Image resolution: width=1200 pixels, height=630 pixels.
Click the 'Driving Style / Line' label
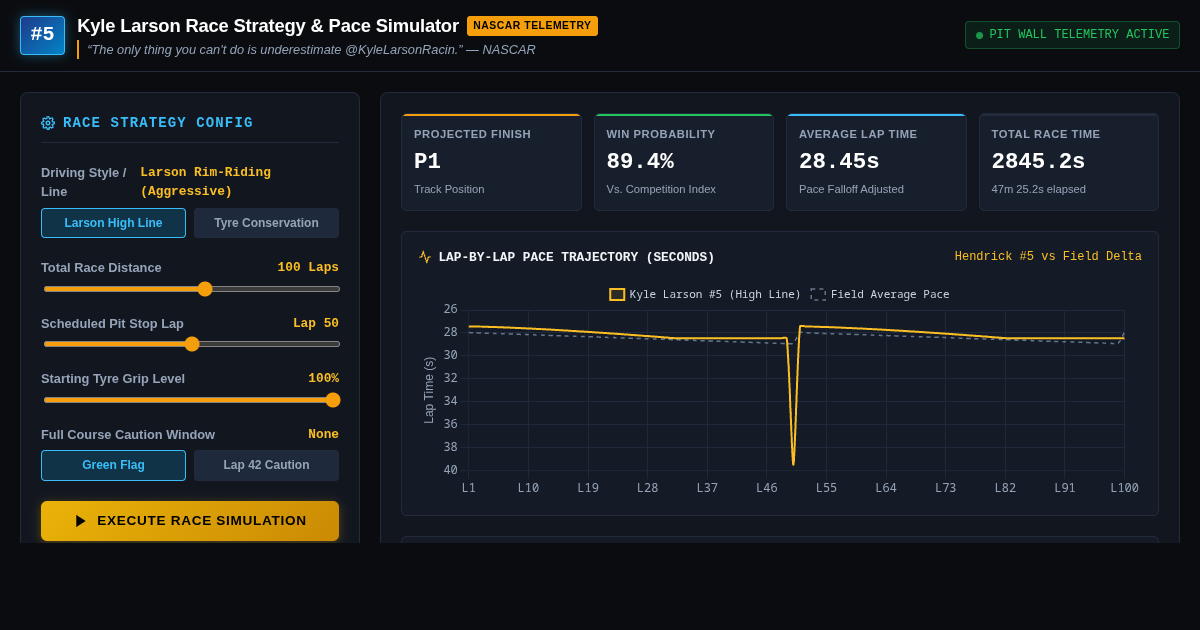tap(84, 182)
